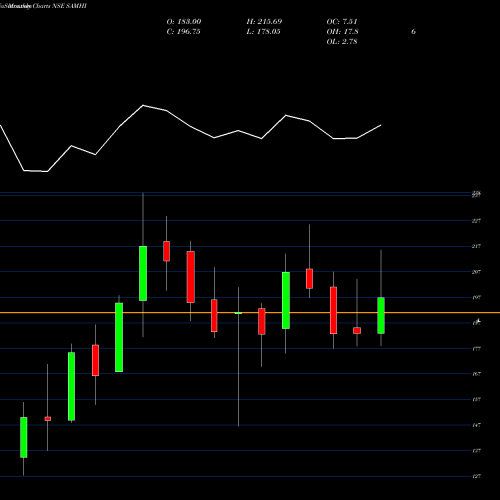Click the 207 price axis label
Screen dimensions: 500x500
coord(476,272)
